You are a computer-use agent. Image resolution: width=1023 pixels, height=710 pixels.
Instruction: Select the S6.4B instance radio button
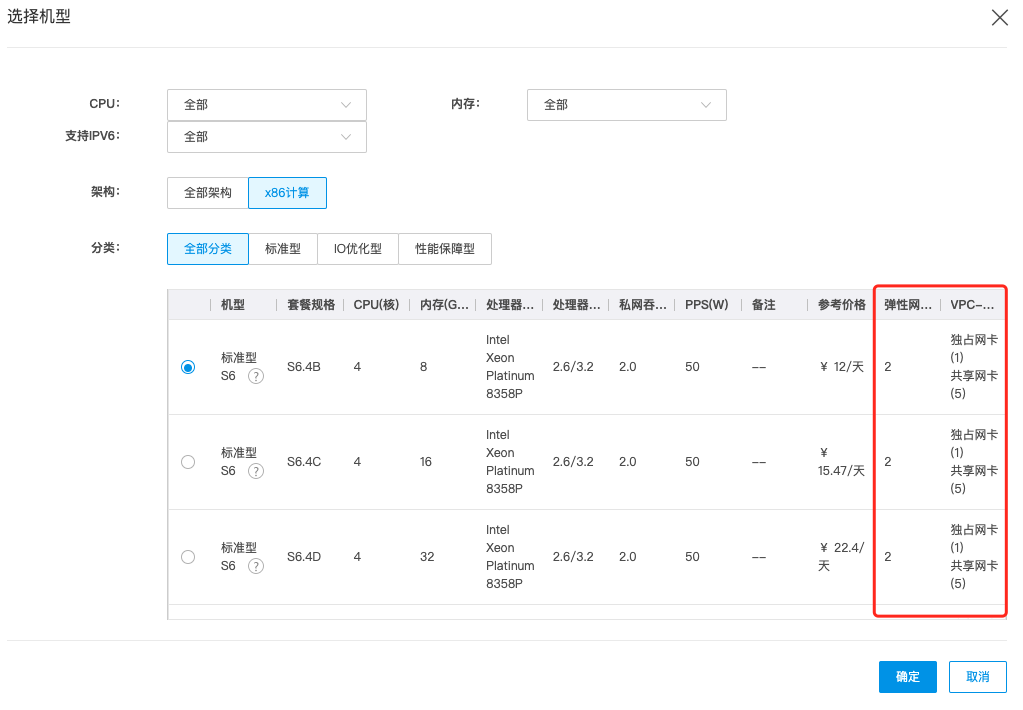coord(188,367)
